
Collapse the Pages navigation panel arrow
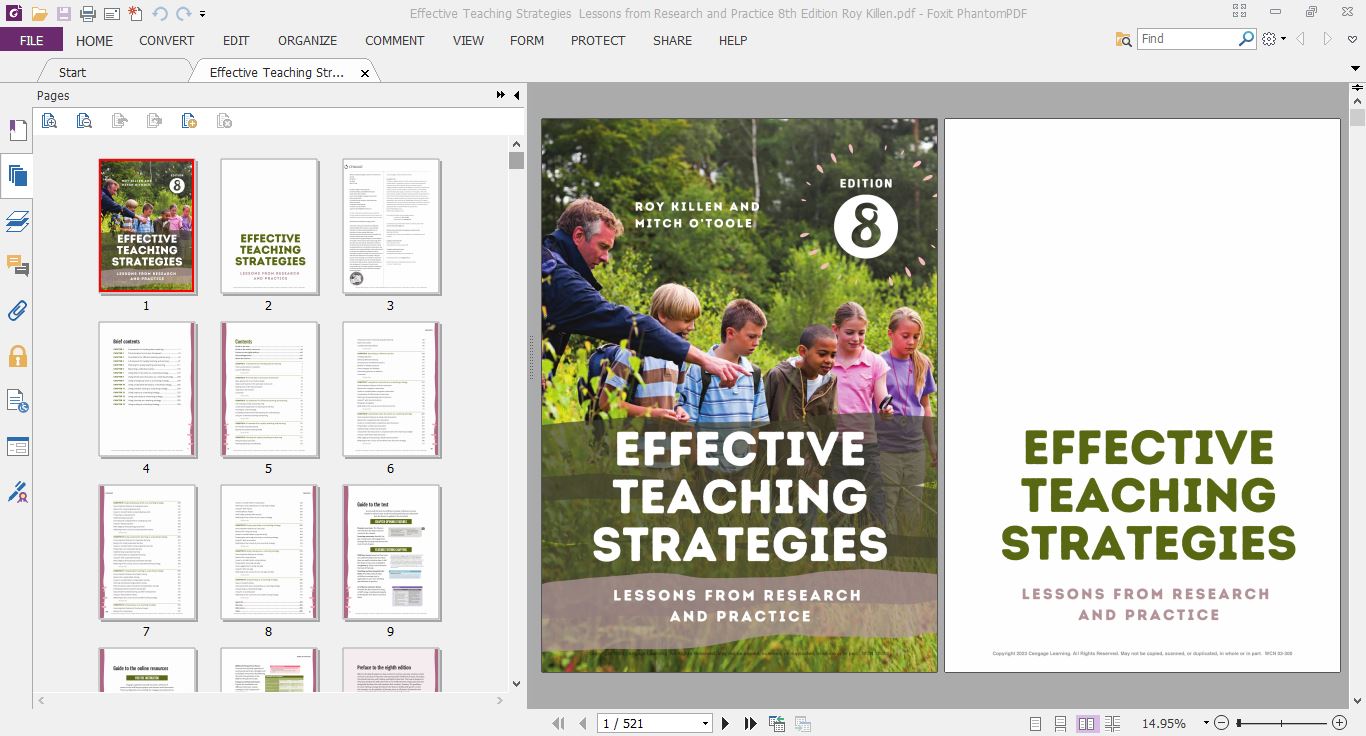coord(517,95)
